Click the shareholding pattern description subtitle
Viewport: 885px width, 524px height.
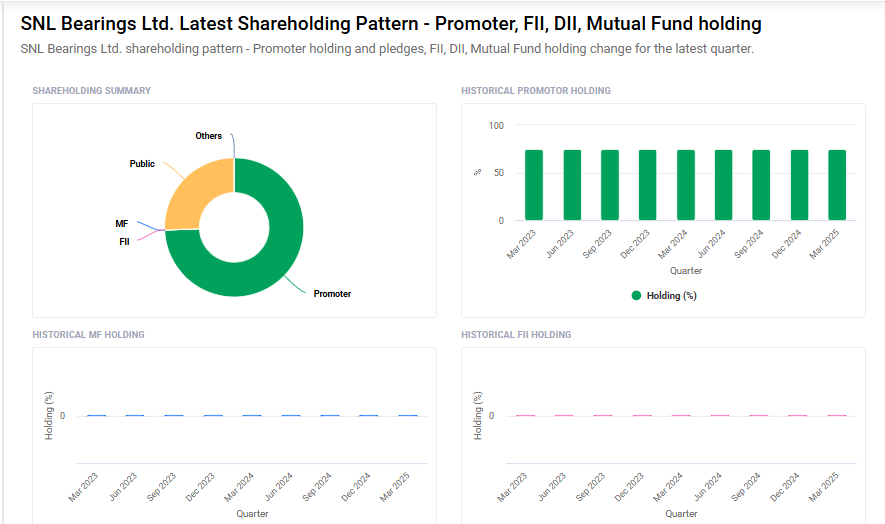click(x=387, y=49)
